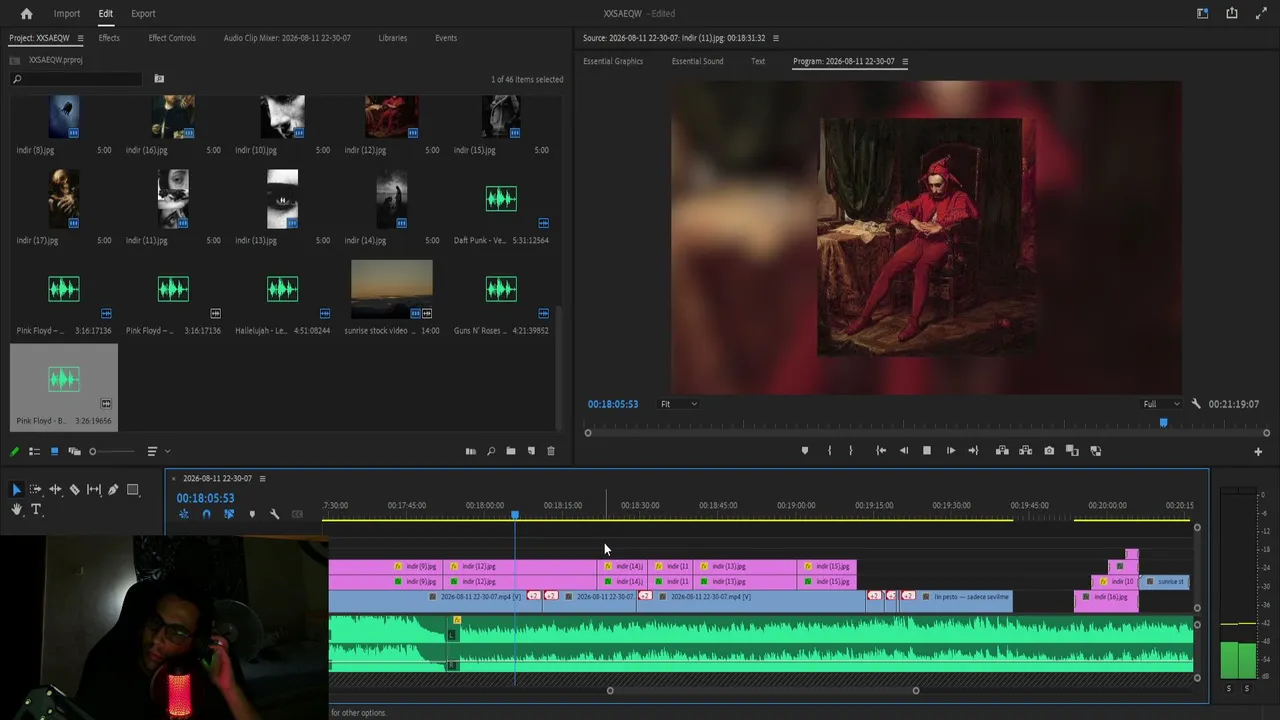
Task: Click Mark In brace in Program monitor
Action: pos(829,451)
